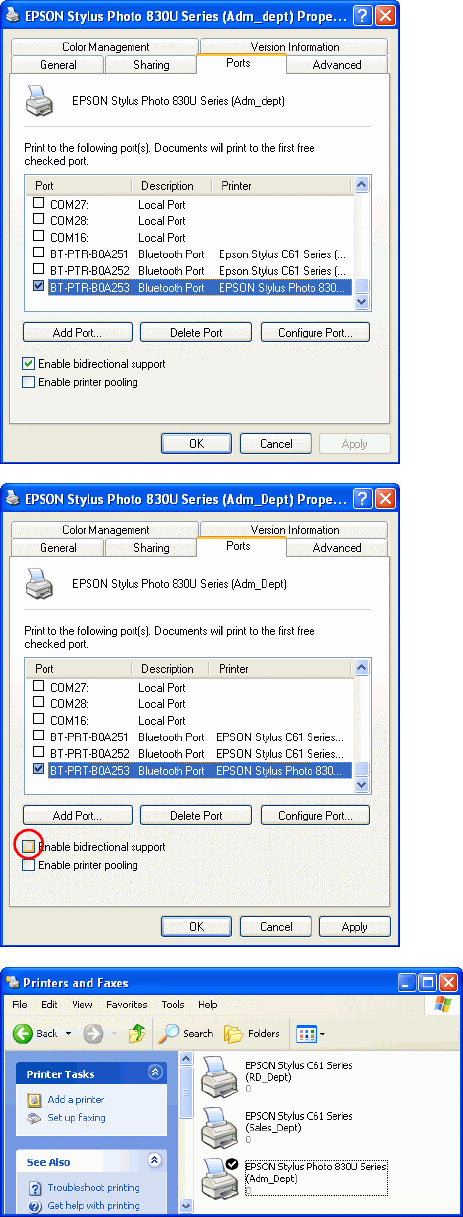Click the Set up faxing icon

tap(34, 1118)
